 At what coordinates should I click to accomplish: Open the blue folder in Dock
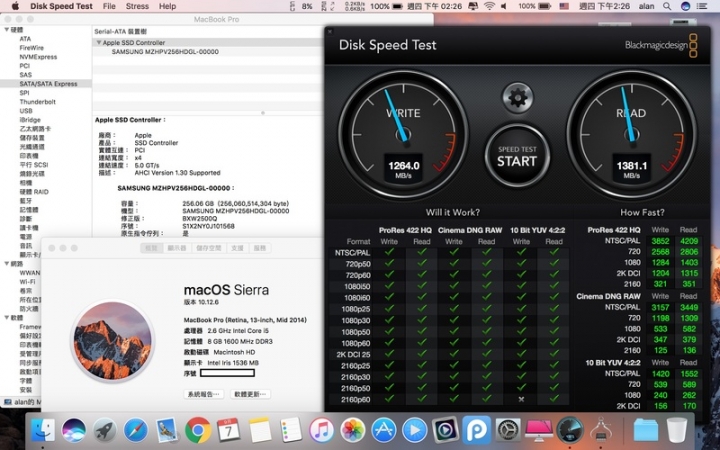click(646, 430)
